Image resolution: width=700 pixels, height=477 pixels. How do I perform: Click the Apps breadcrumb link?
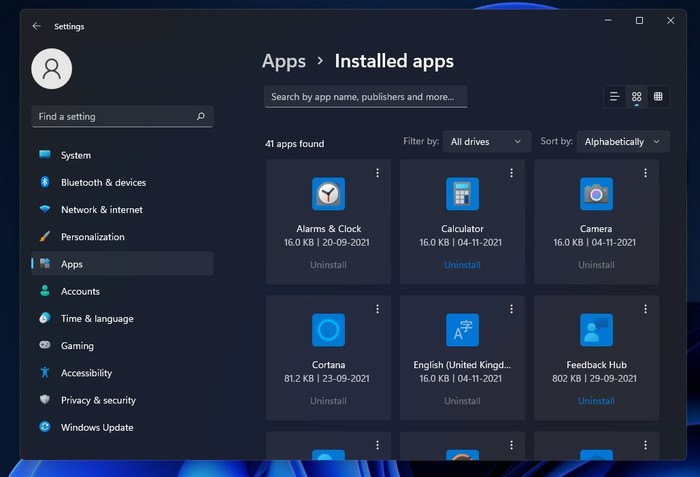click(x=284, y=61)
